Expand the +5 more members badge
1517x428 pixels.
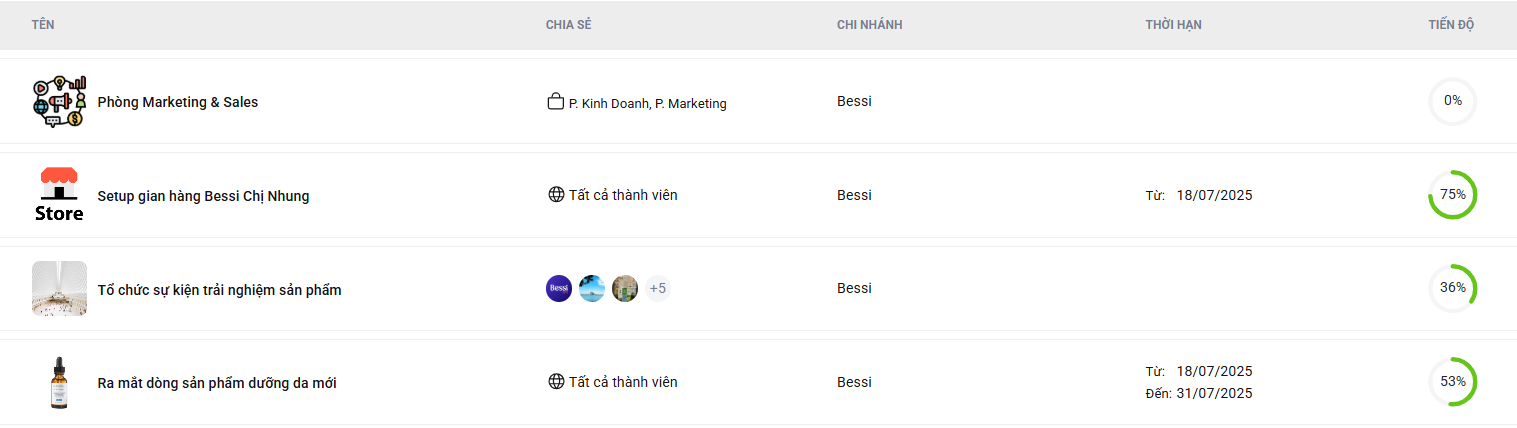point(658,289)
